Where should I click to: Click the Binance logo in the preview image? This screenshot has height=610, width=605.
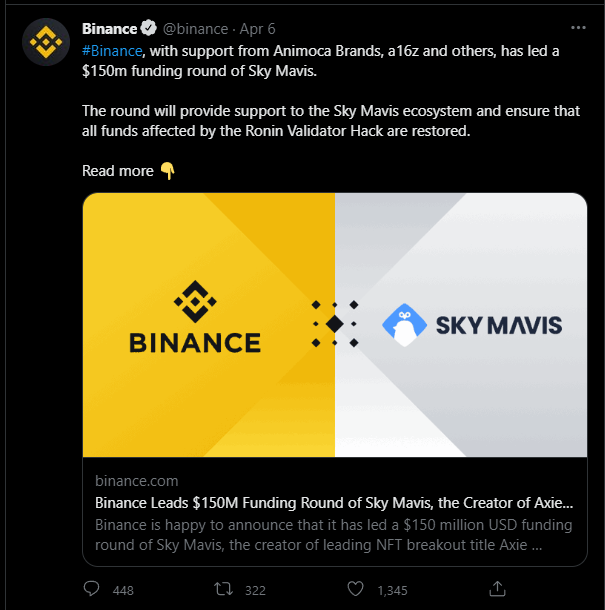(x=195, y=317)
